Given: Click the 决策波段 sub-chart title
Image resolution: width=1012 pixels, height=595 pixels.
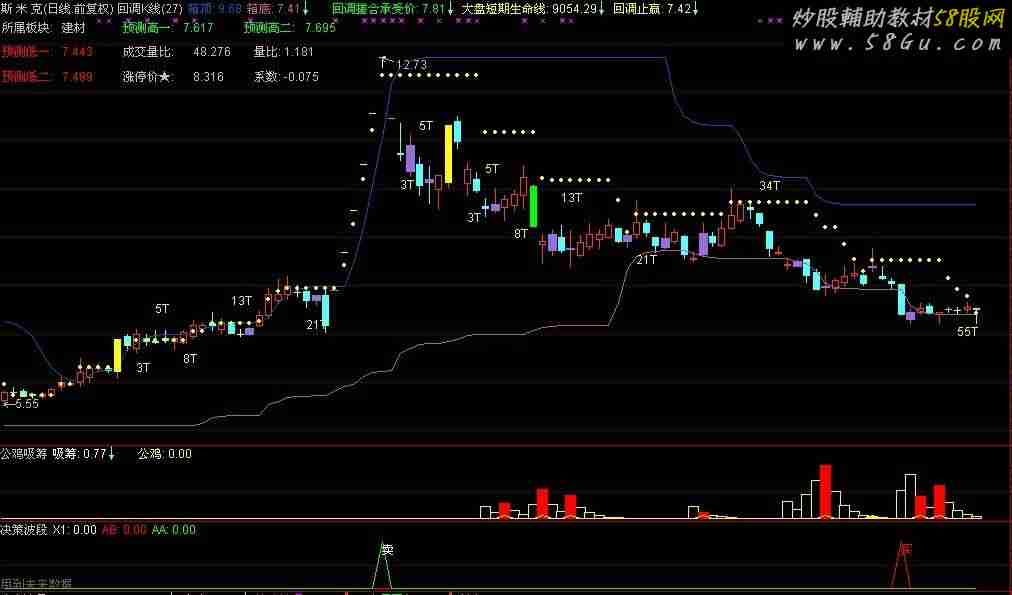Looking at the screenshot, I should click(x=24, y=530).
